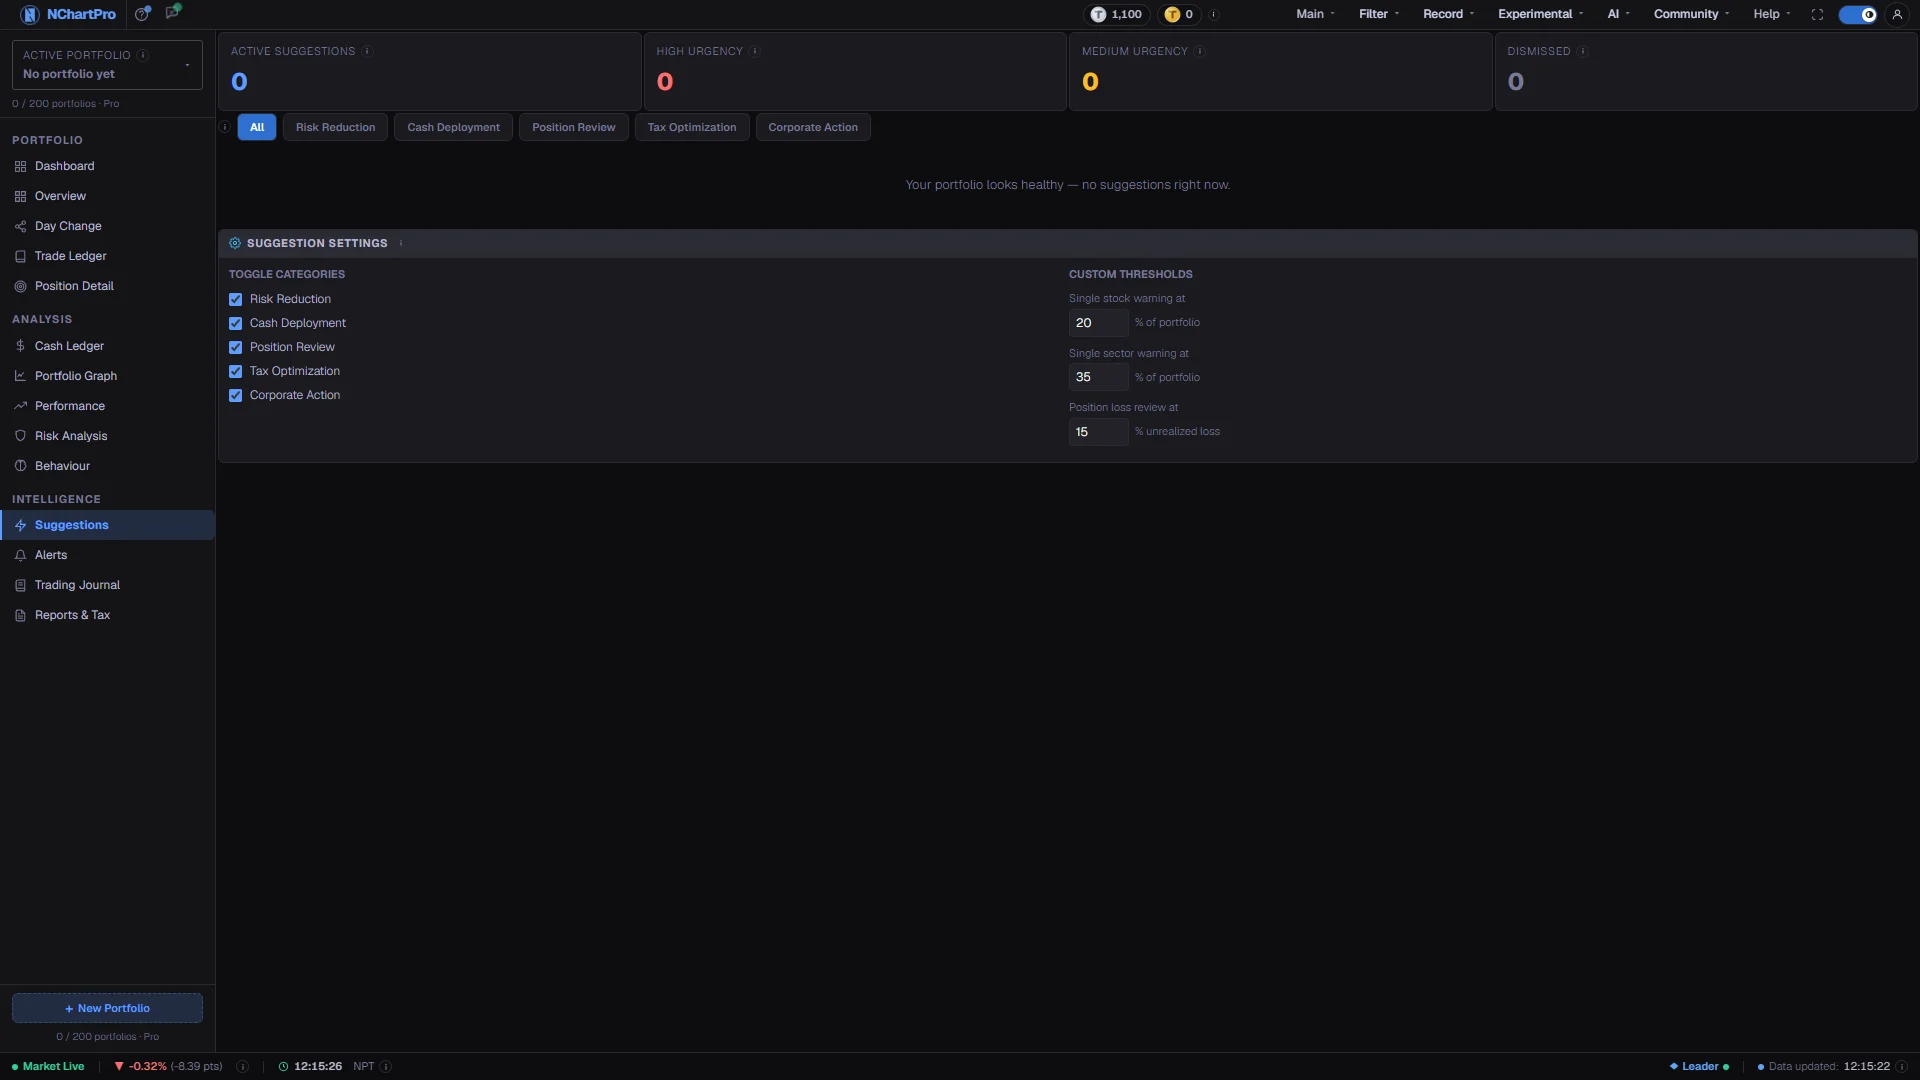Open the Reports & Tax page
This screenshot has height=1080, width=1920.
(x=107, y=615)
